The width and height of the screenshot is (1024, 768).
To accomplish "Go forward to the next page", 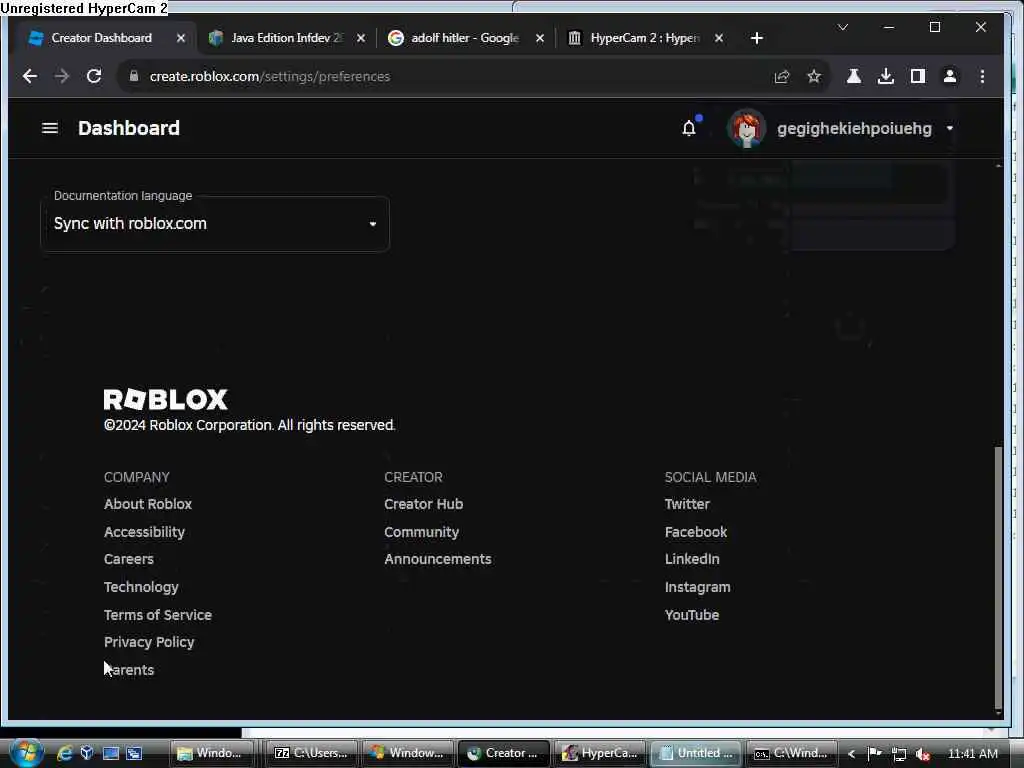I will pyautogui.click(x=62, y=76).
